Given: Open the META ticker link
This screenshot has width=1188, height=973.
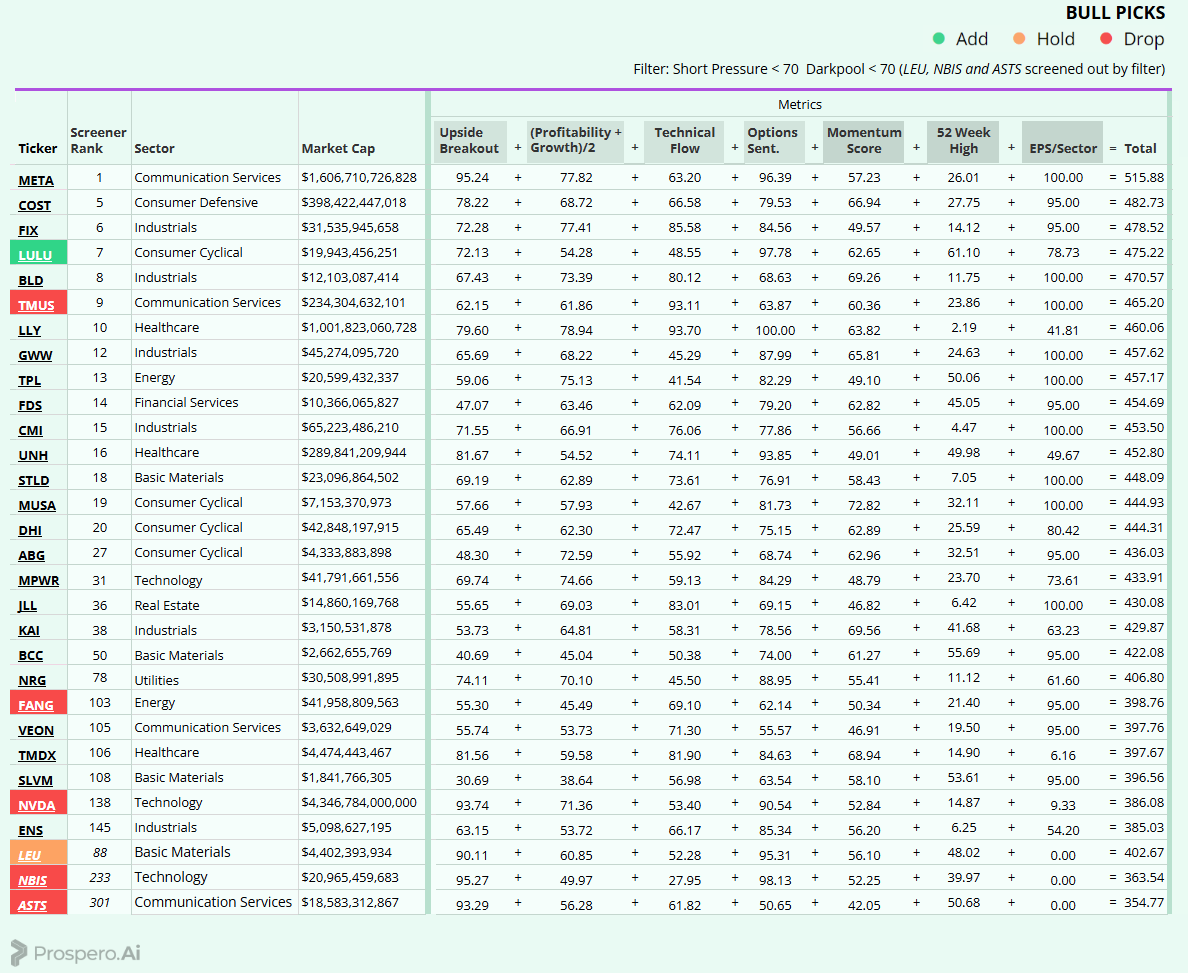Looking at the screenshot, I should [36, 180].
